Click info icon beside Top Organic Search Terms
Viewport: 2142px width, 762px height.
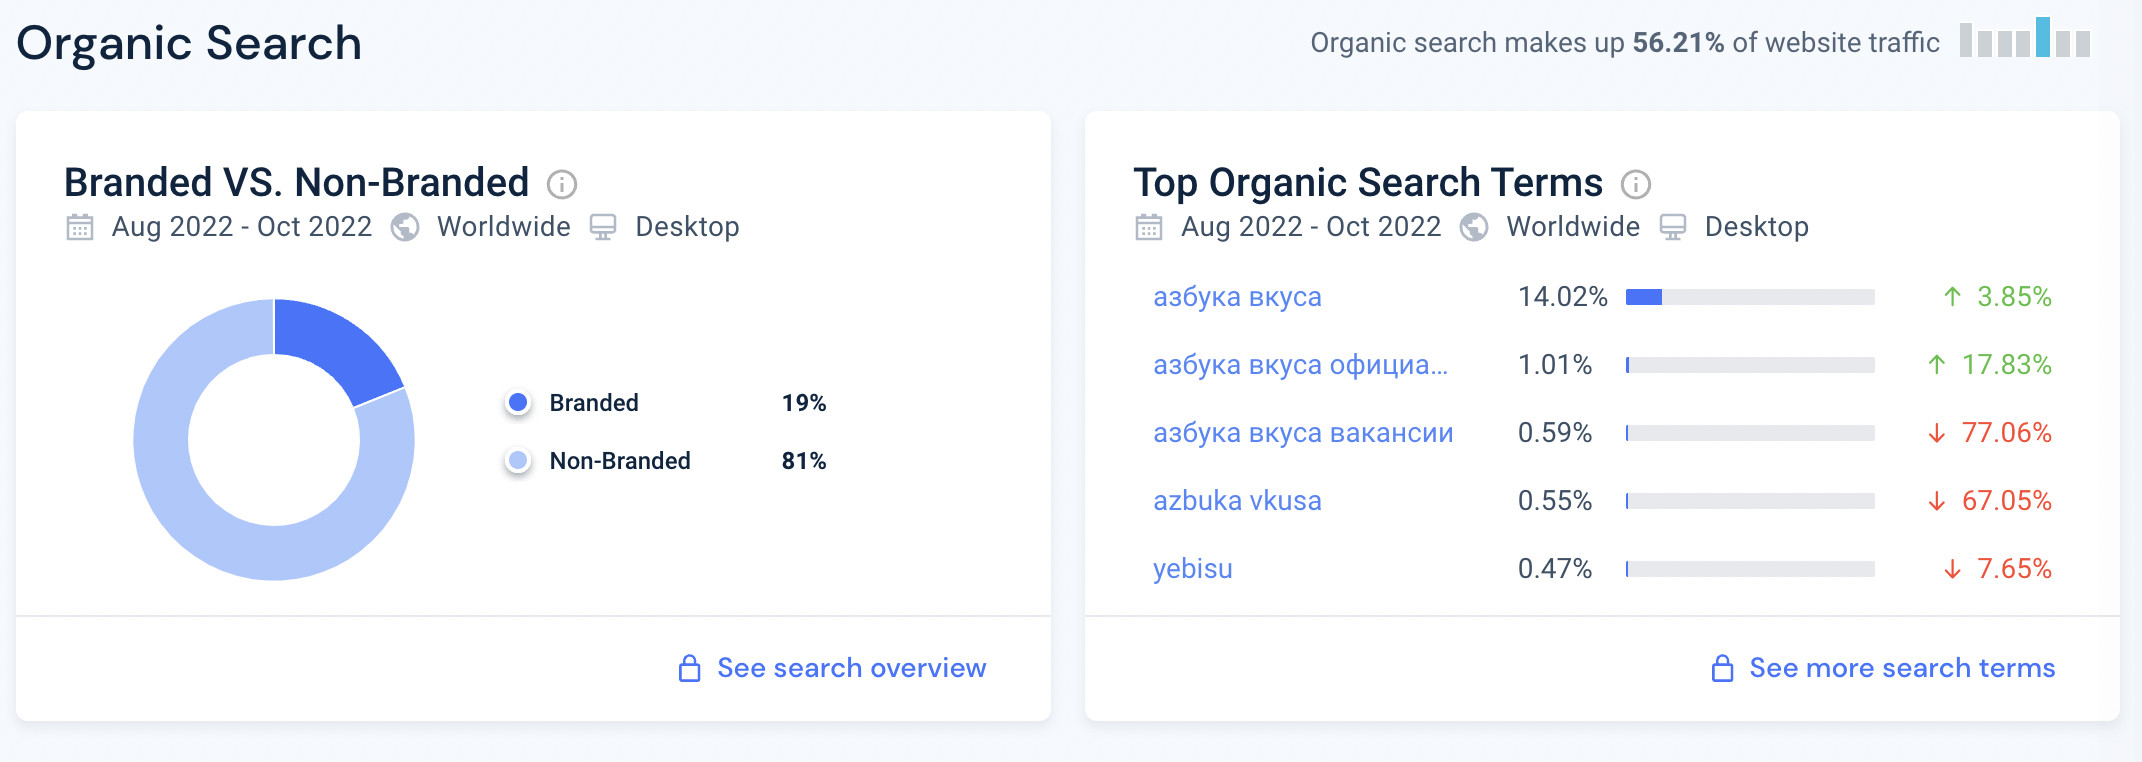coord(1635,184)
